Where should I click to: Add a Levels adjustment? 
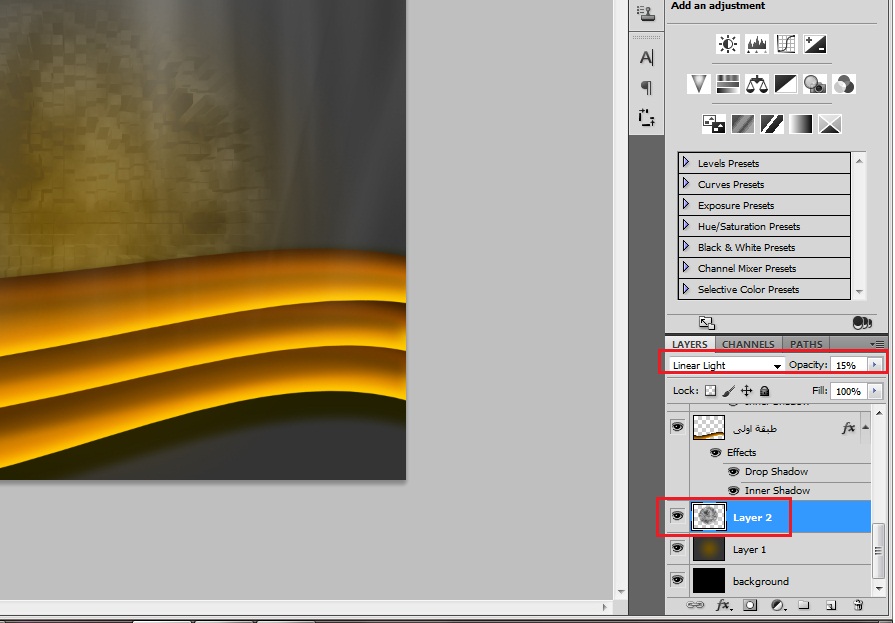pos(757,44)
